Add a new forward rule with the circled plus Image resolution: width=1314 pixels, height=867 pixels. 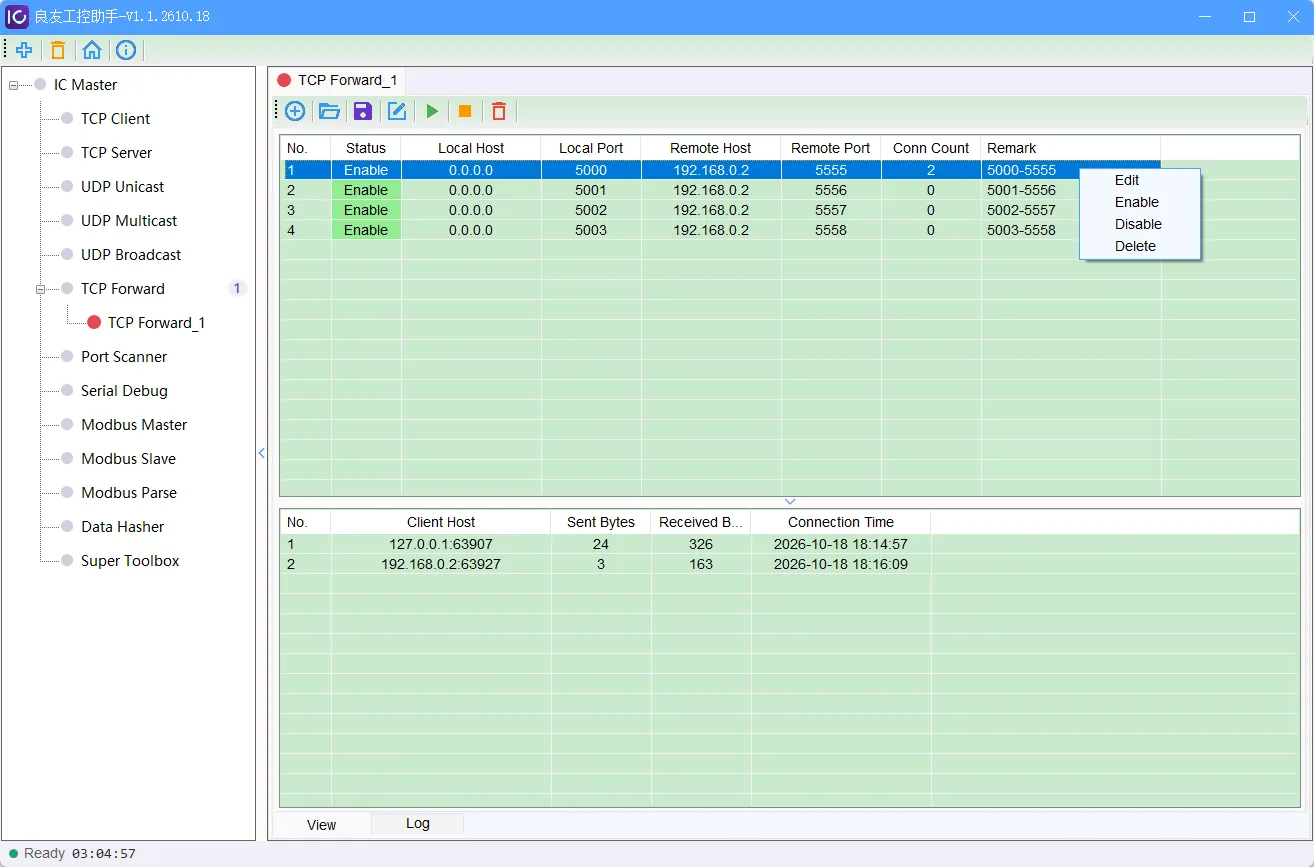(x=295, y=111)
